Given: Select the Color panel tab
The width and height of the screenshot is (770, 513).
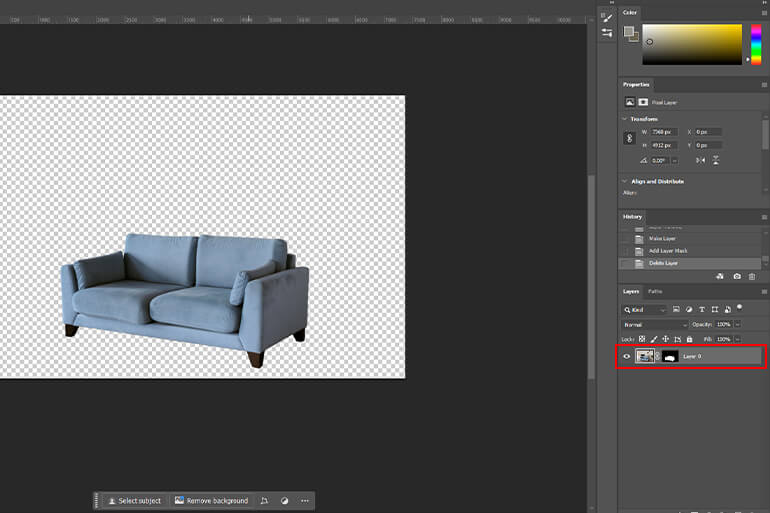Looking at the screenshot, I should coord(630,13).
